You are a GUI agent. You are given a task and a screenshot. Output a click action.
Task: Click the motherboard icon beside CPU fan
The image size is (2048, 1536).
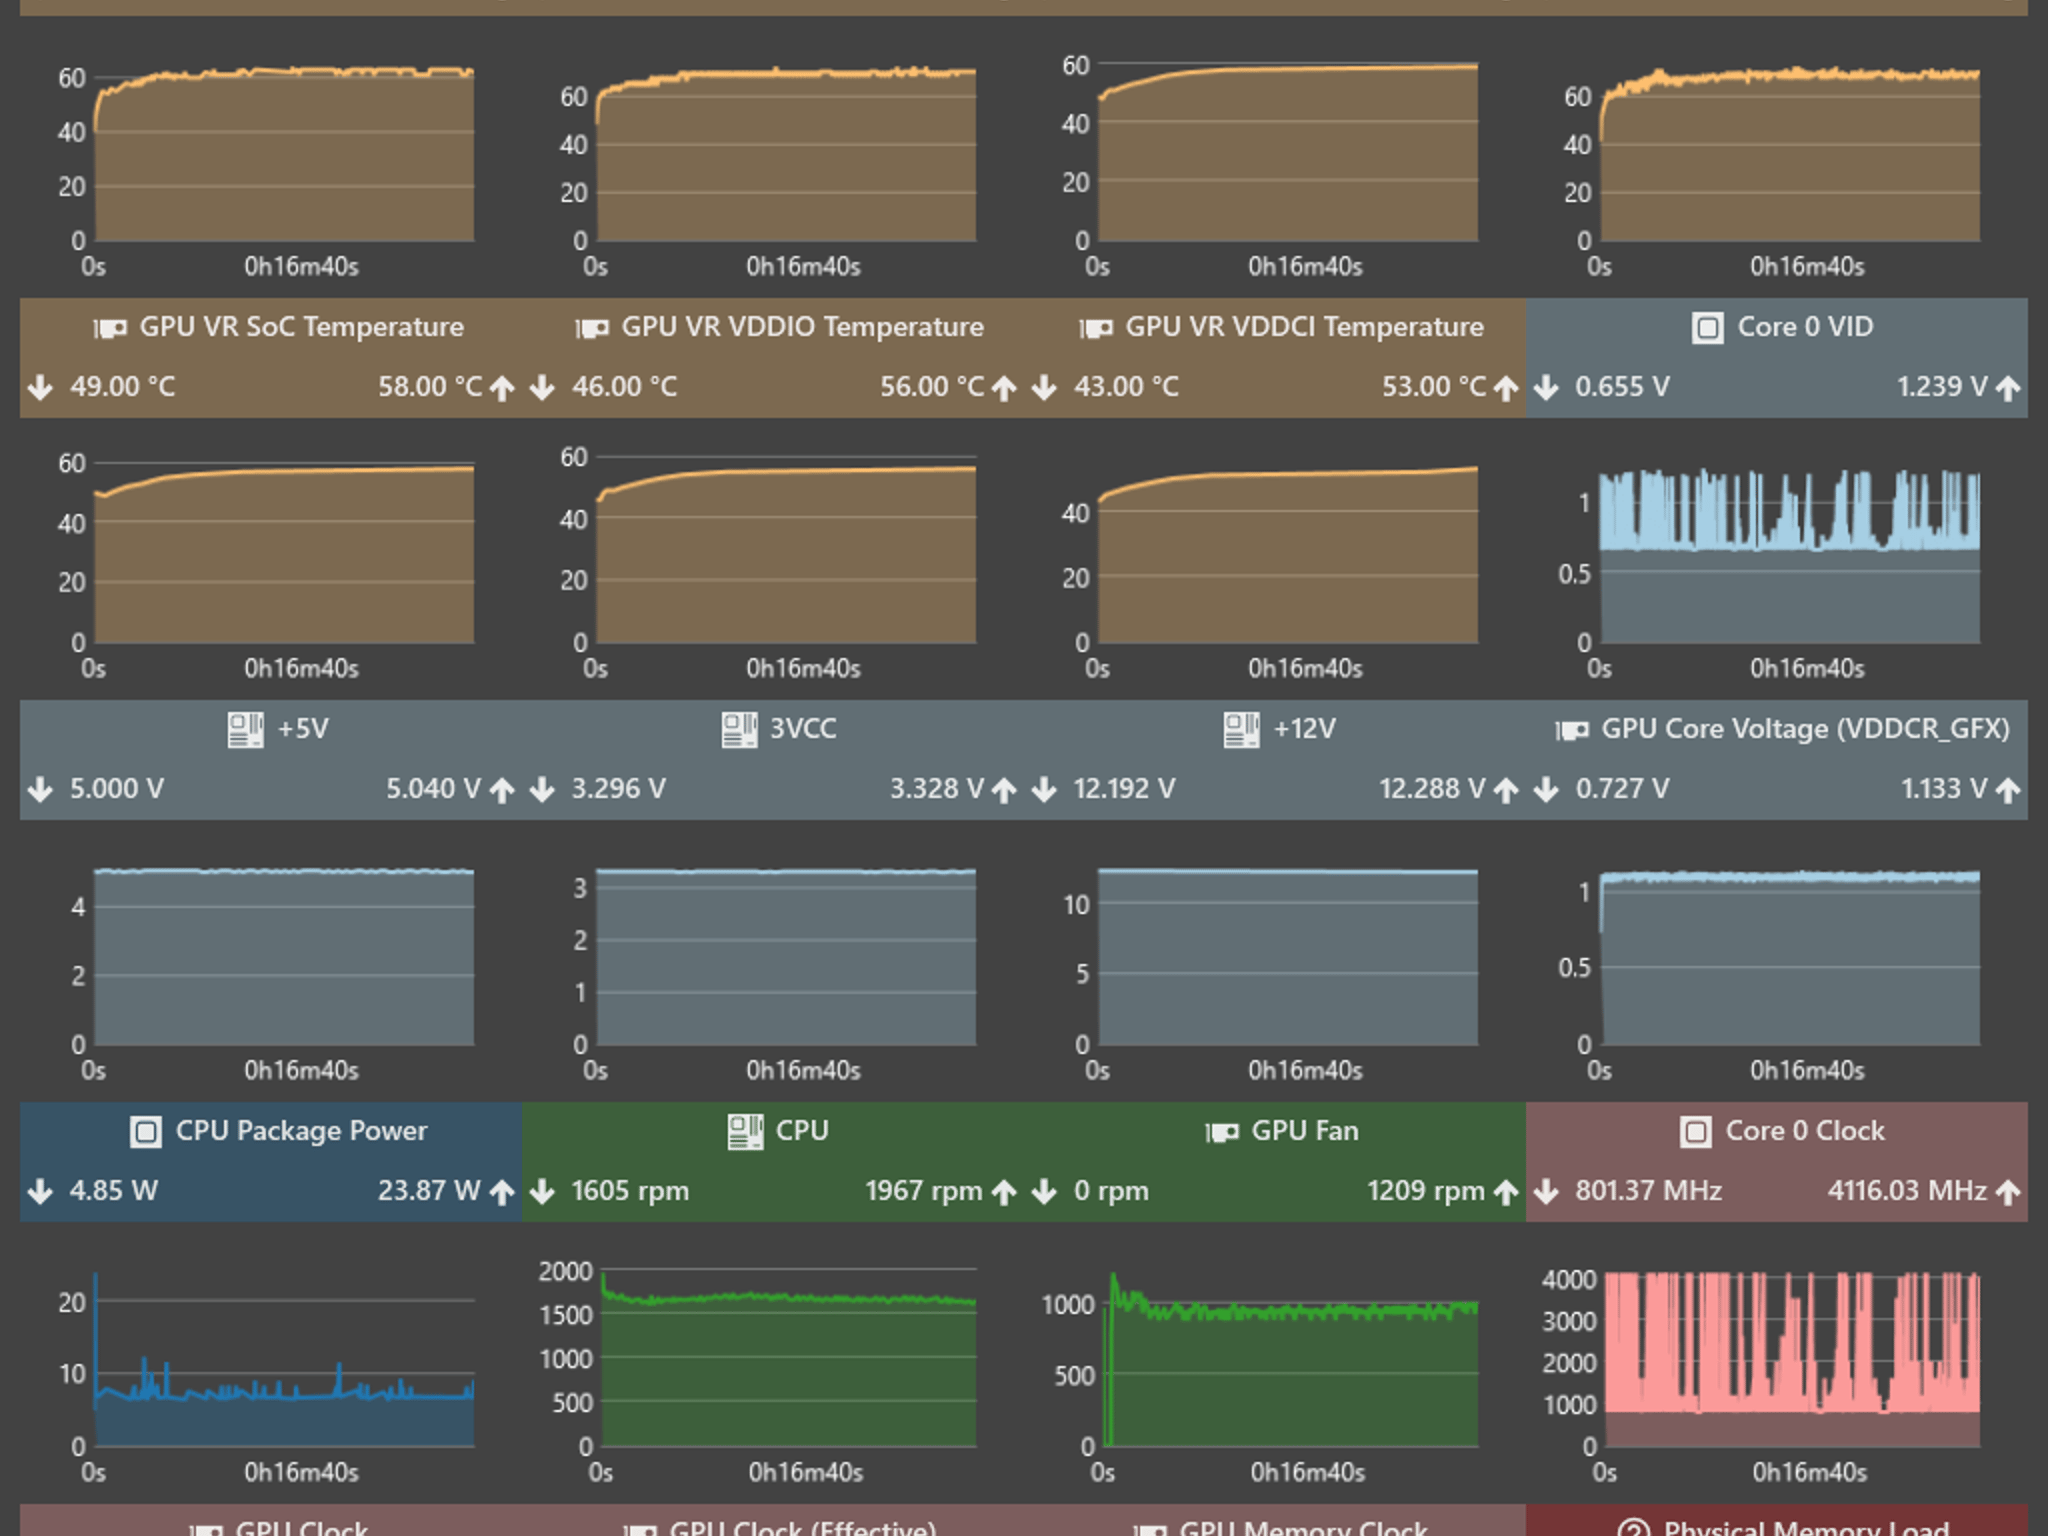point(745,1132)
